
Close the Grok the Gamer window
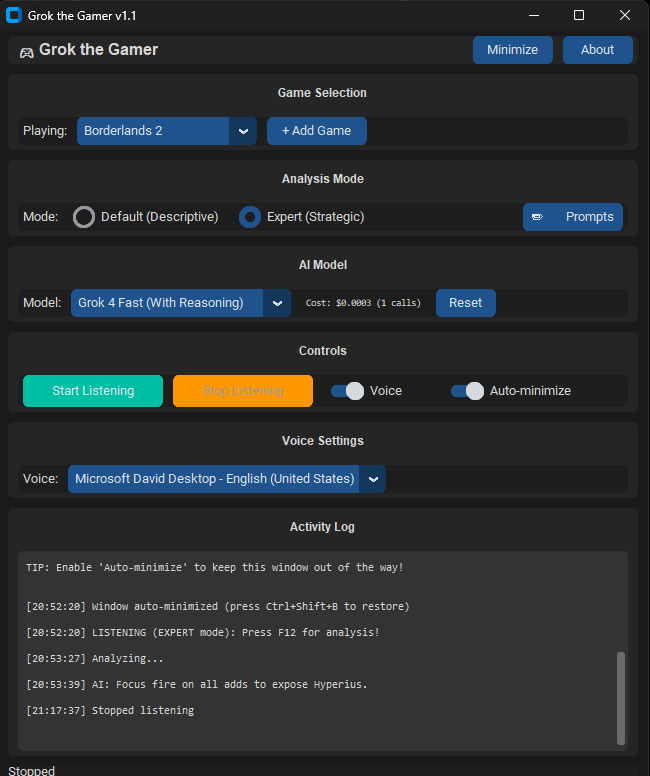coord(625,15)
